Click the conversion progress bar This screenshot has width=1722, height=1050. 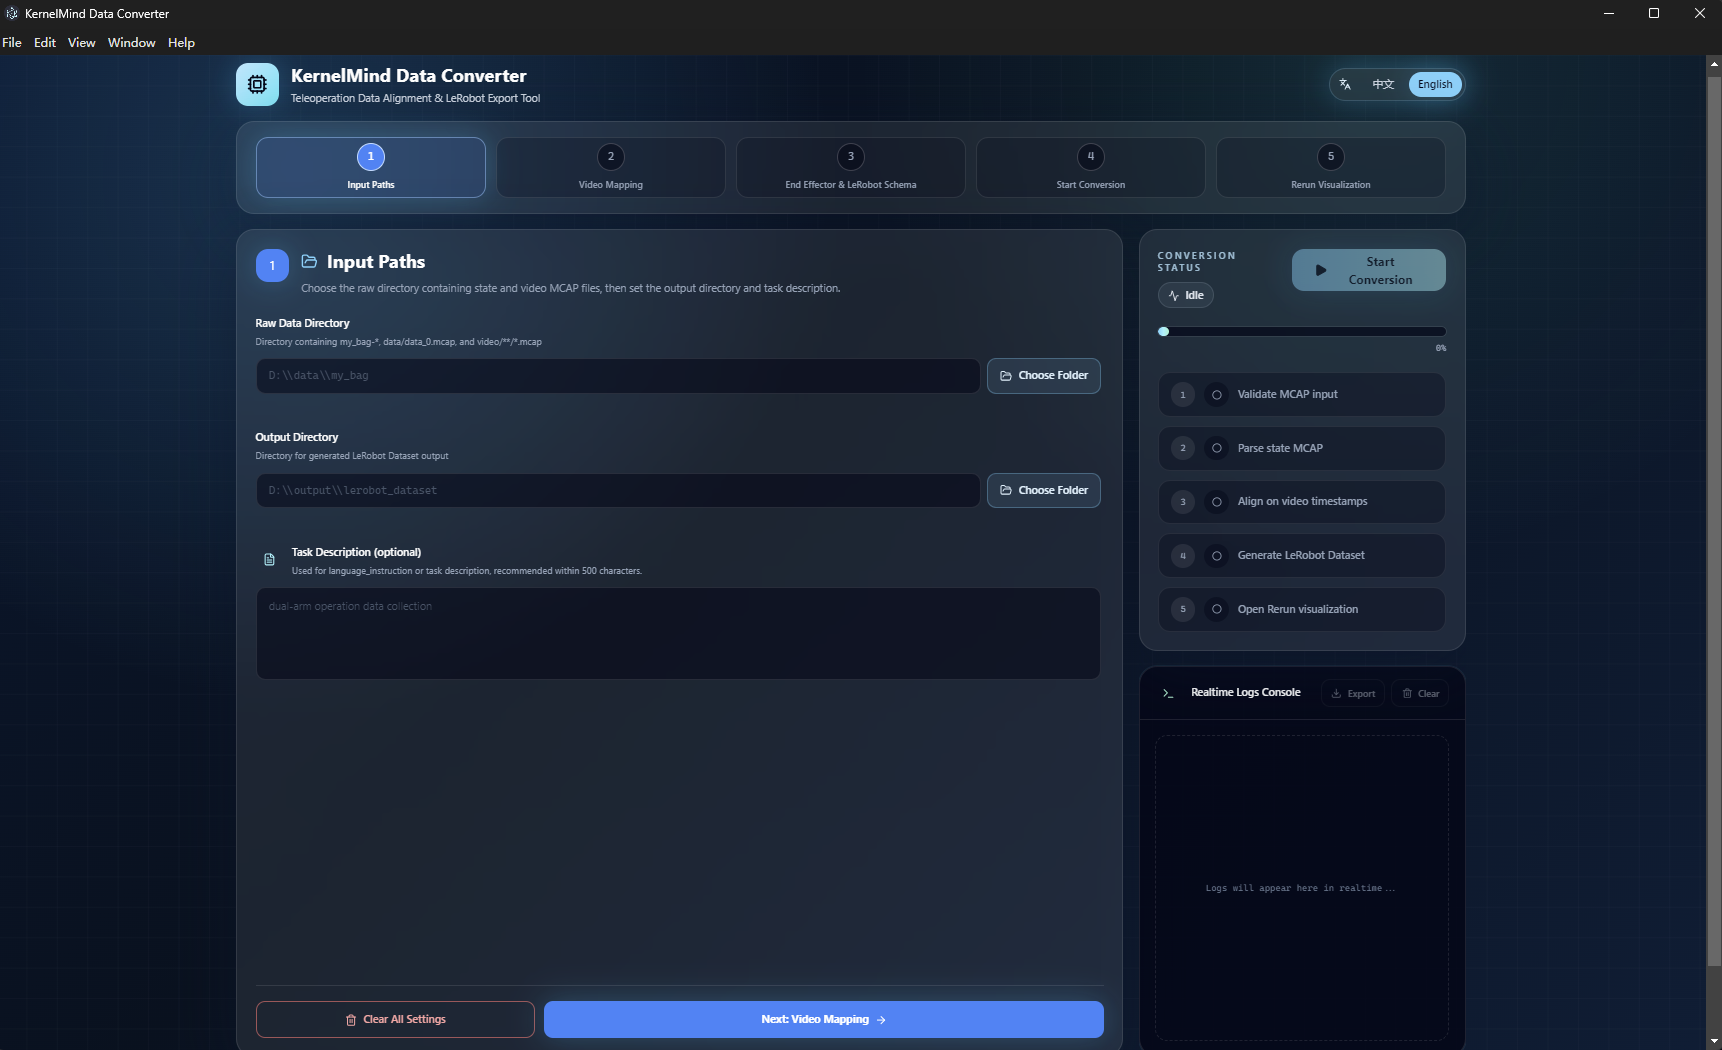pyautogui.click(x=1302, y=331)
